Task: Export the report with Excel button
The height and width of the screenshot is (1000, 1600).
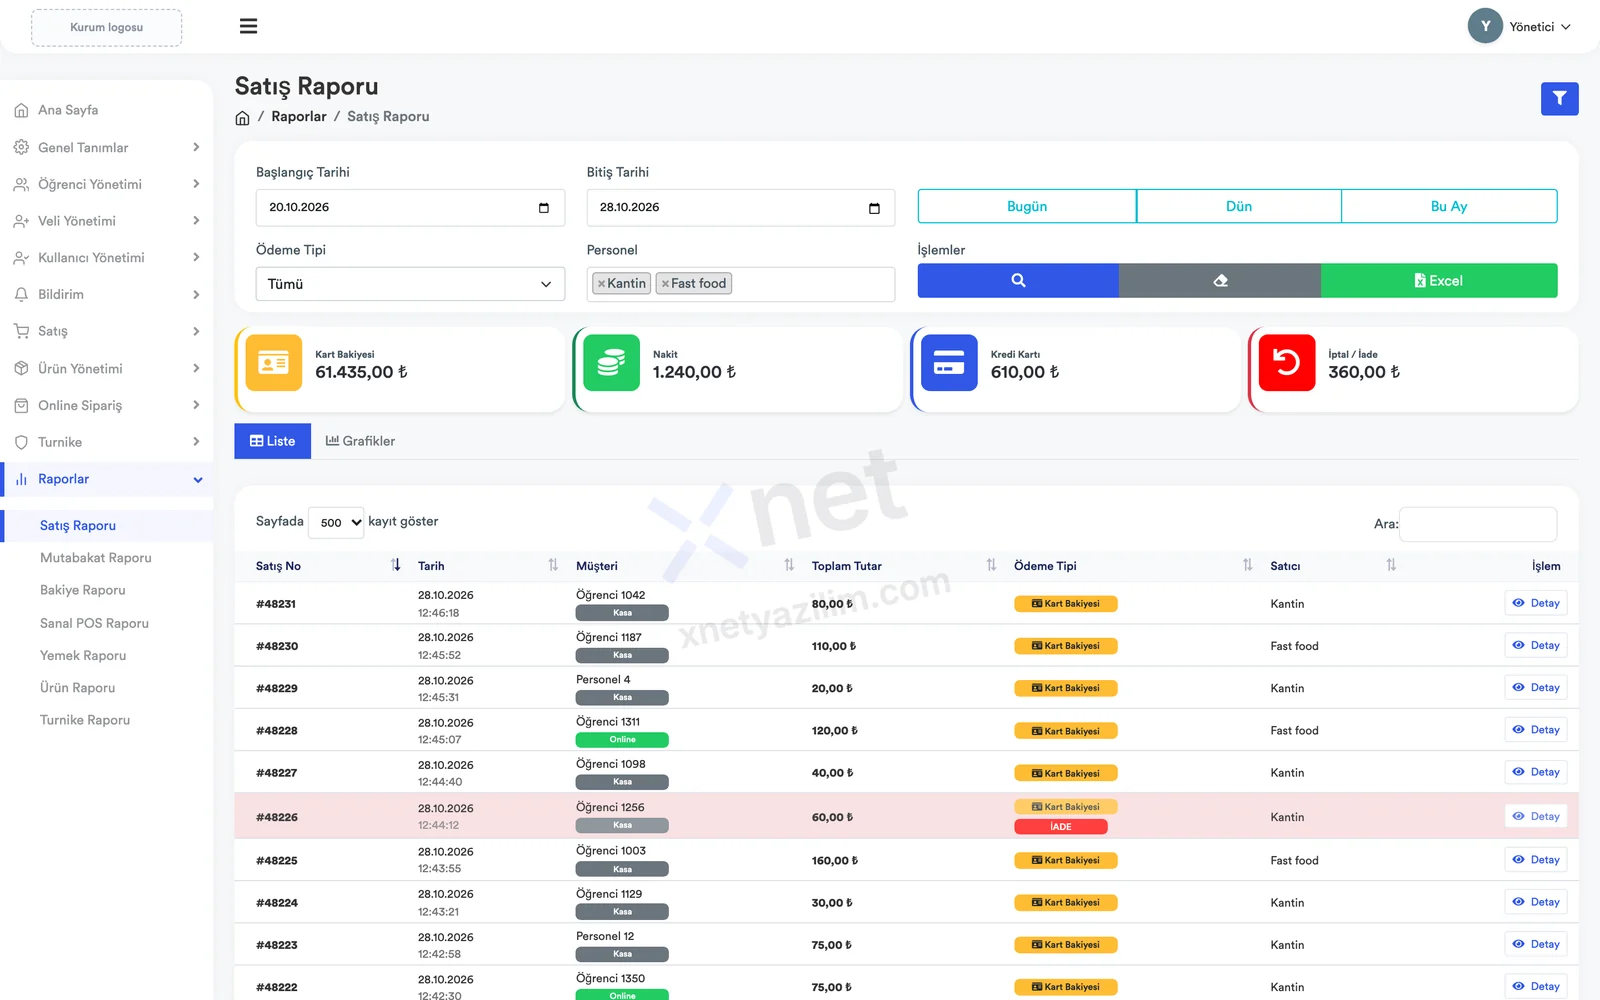Action: [x=1439, y=281]
